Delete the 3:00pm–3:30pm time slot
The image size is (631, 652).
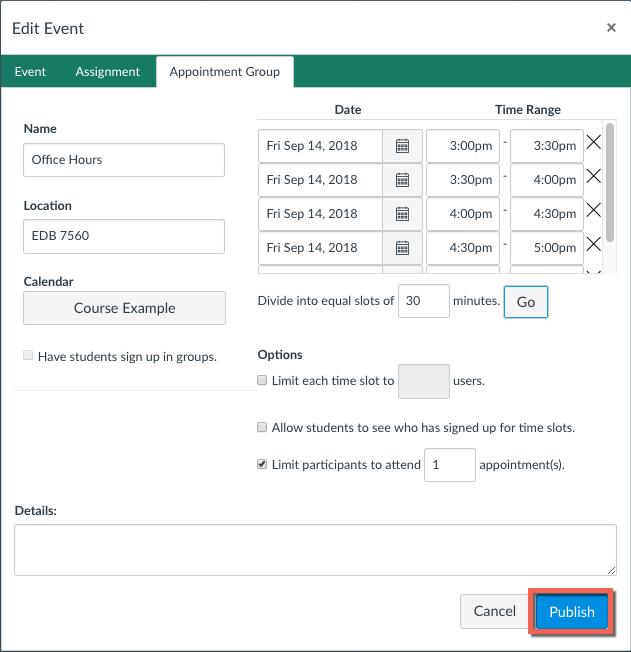[x=593, y=143]
